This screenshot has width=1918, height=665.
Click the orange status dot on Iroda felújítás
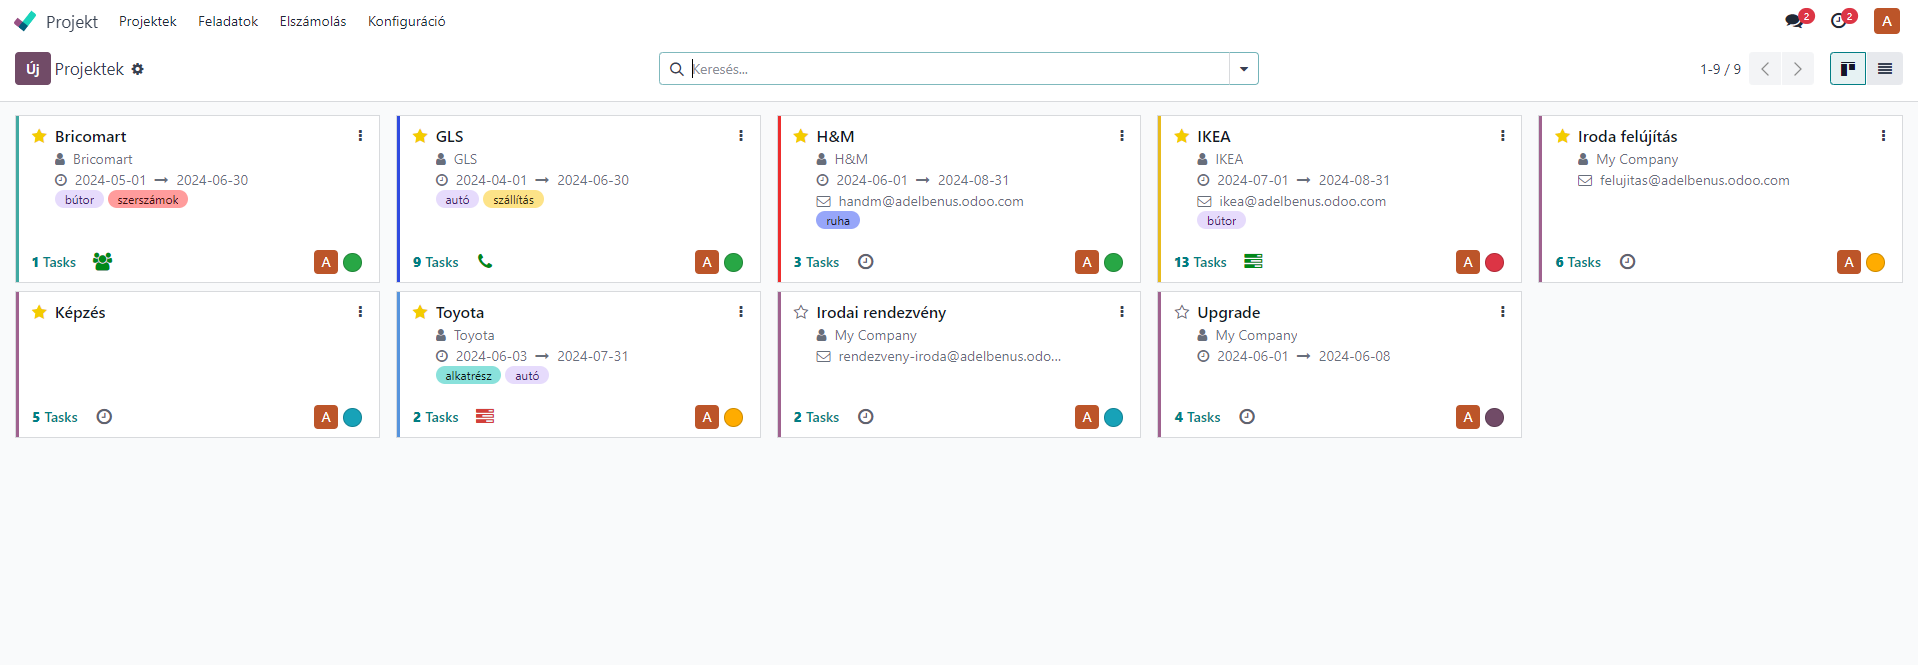pyautogui.click(x=1876, y=262)
